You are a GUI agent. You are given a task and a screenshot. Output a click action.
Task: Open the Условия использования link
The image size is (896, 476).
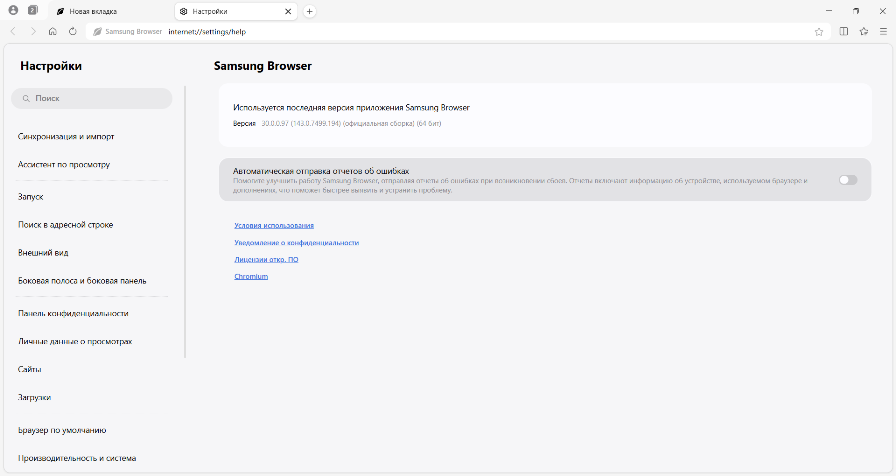[274, 226]
